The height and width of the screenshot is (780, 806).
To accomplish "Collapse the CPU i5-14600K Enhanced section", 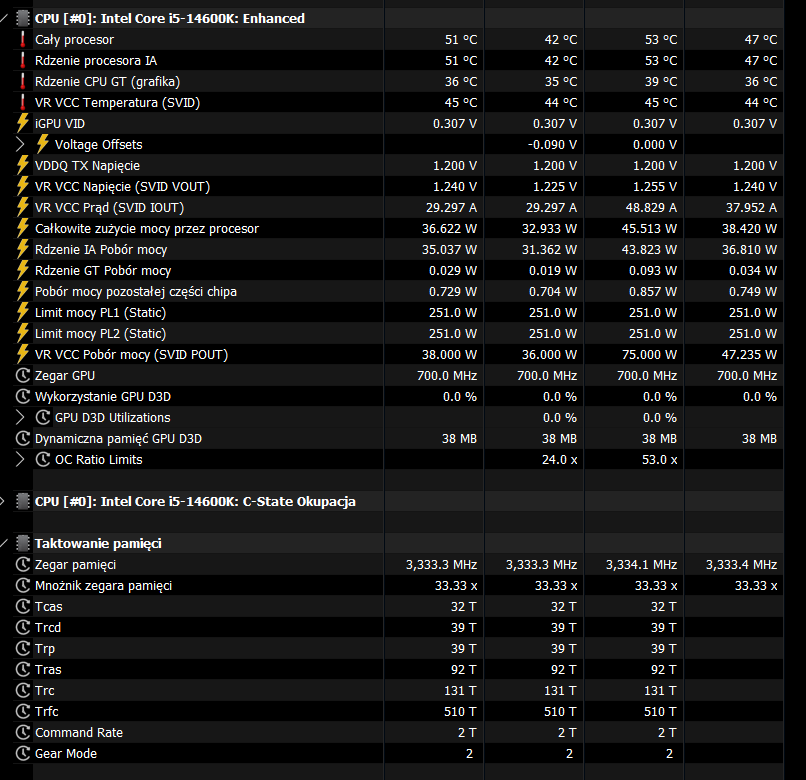I will pyautogui.click(x=4, y=18).
